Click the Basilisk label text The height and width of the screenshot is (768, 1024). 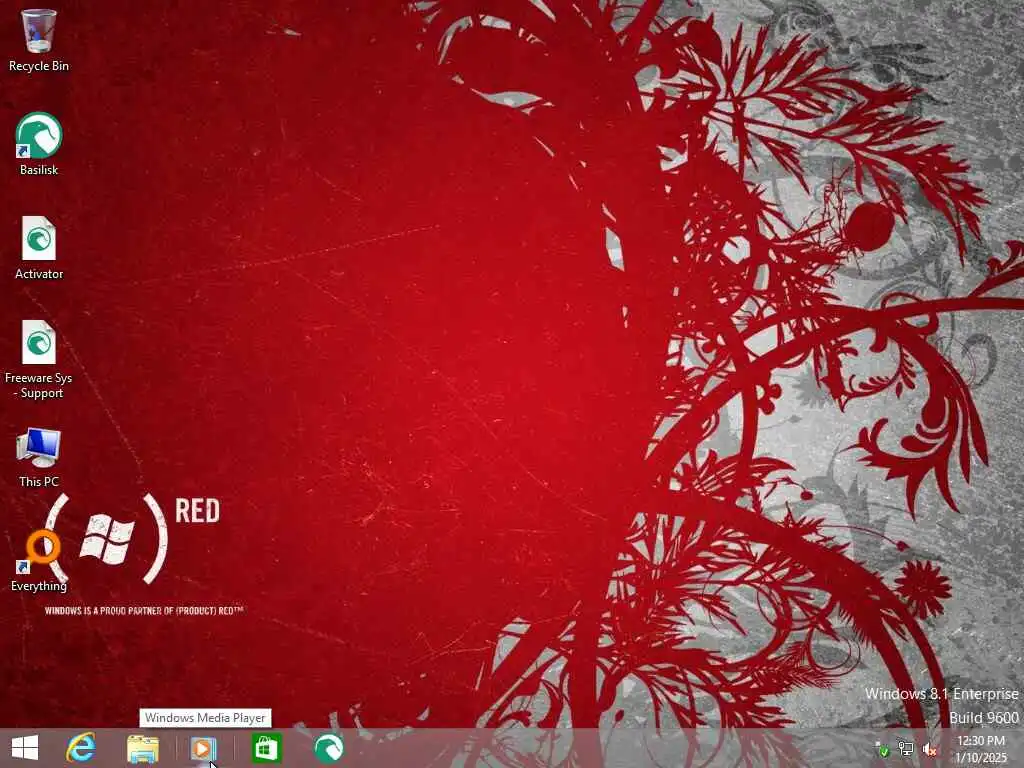coord(39,170)
